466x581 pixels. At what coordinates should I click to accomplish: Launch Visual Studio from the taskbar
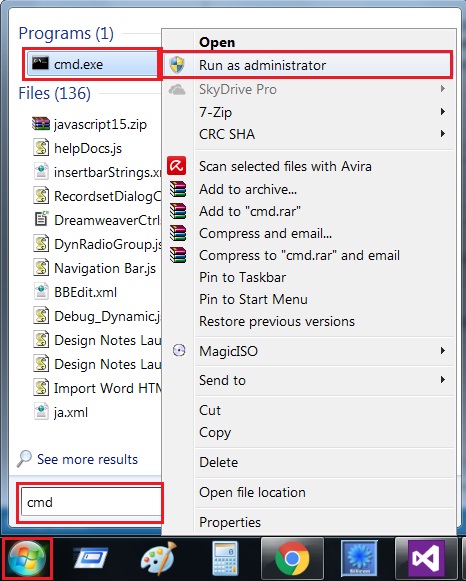coord(426,558)
